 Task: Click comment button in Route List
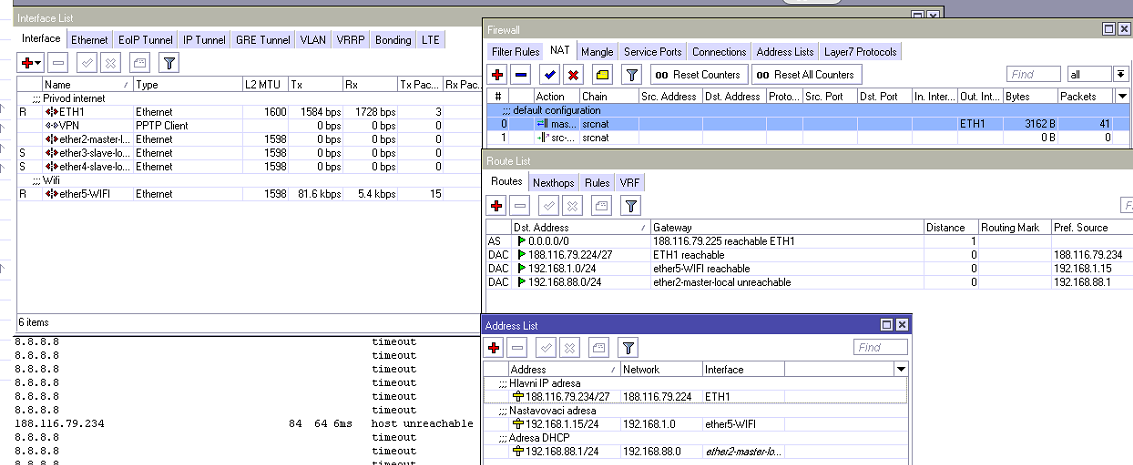[603, 206]
